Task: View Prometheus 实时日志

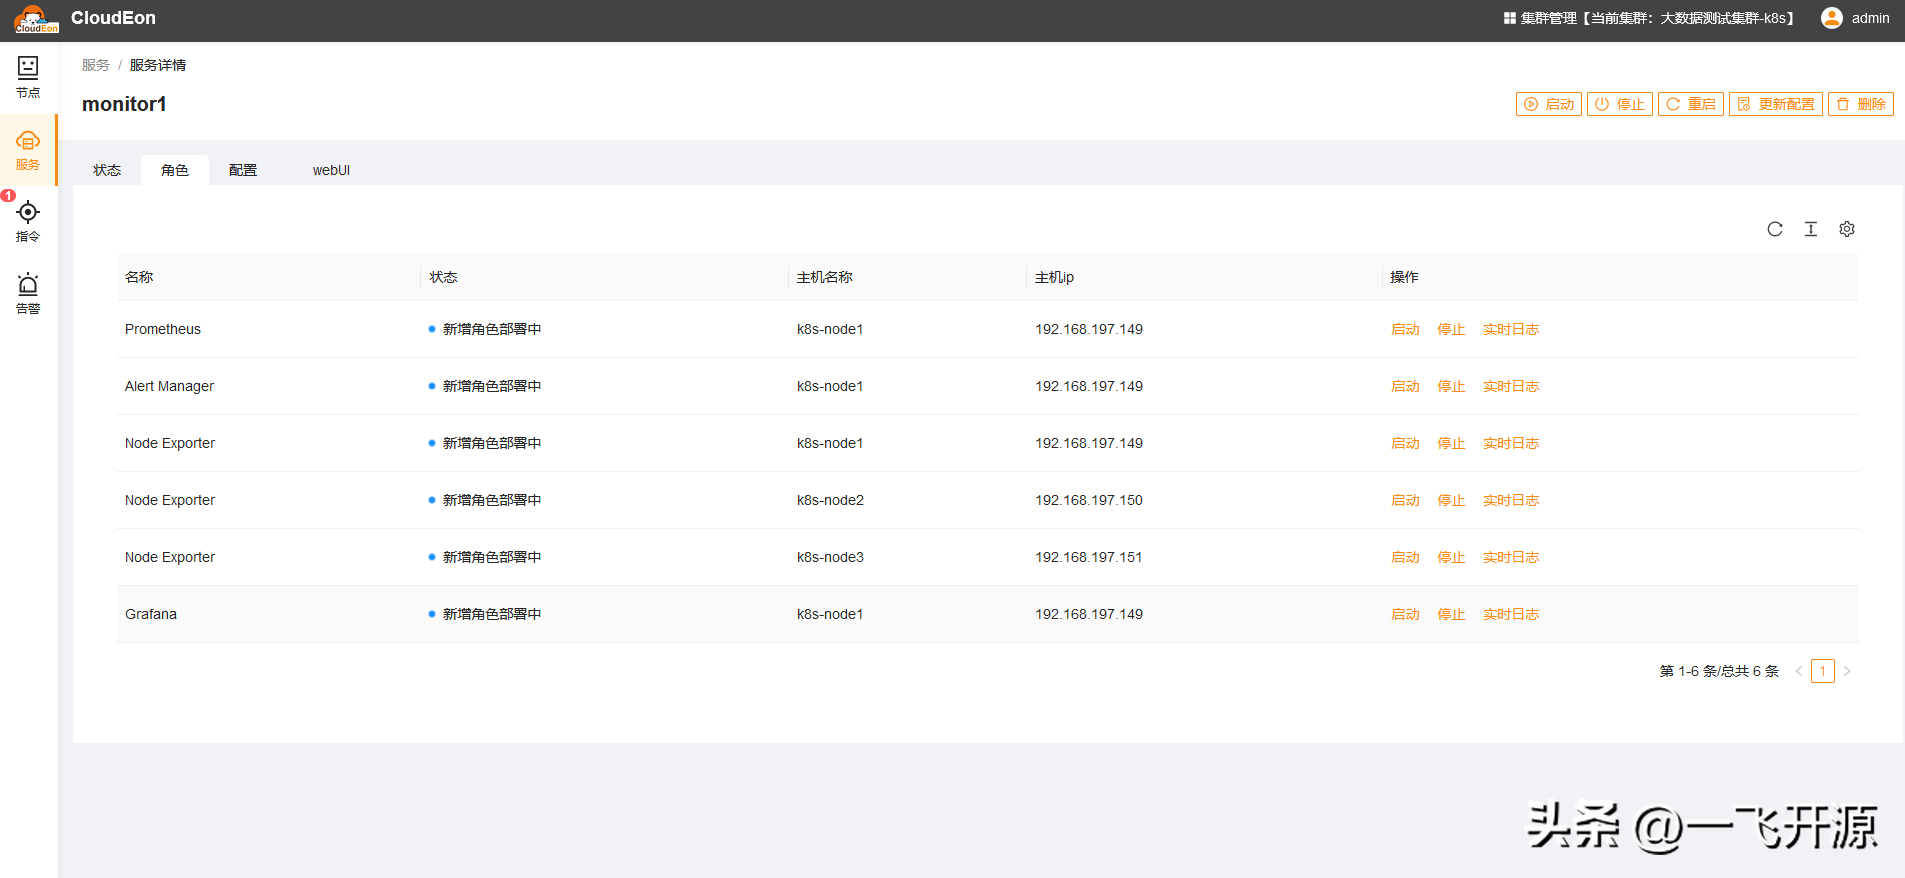Action: pos(1511,329)
